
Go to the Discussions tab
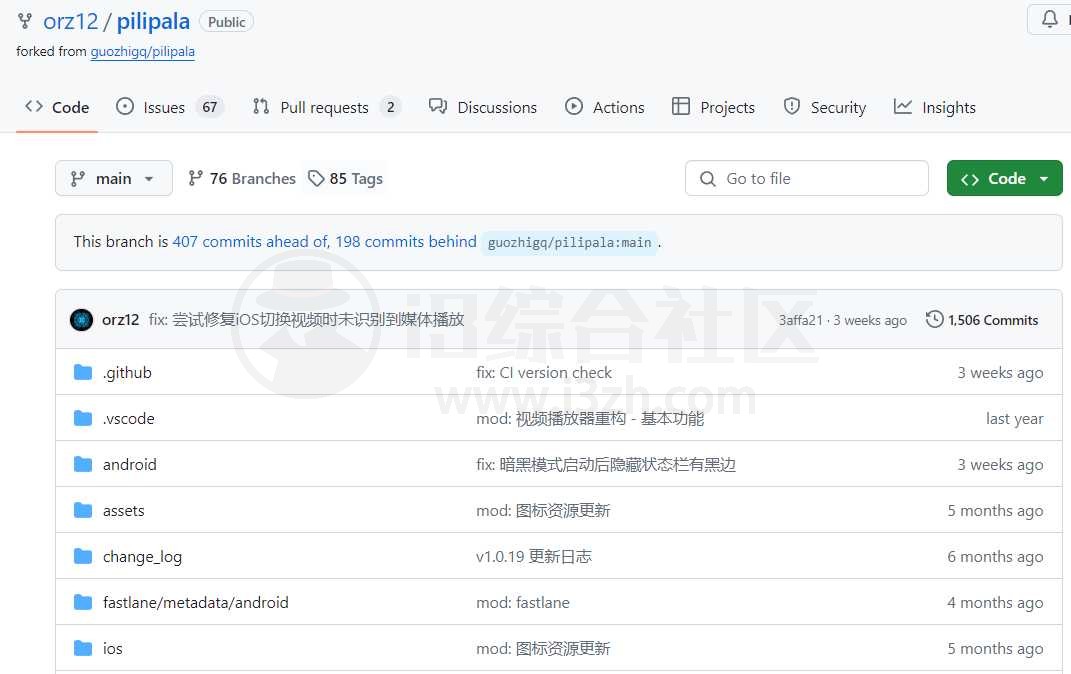pos(483,107)
